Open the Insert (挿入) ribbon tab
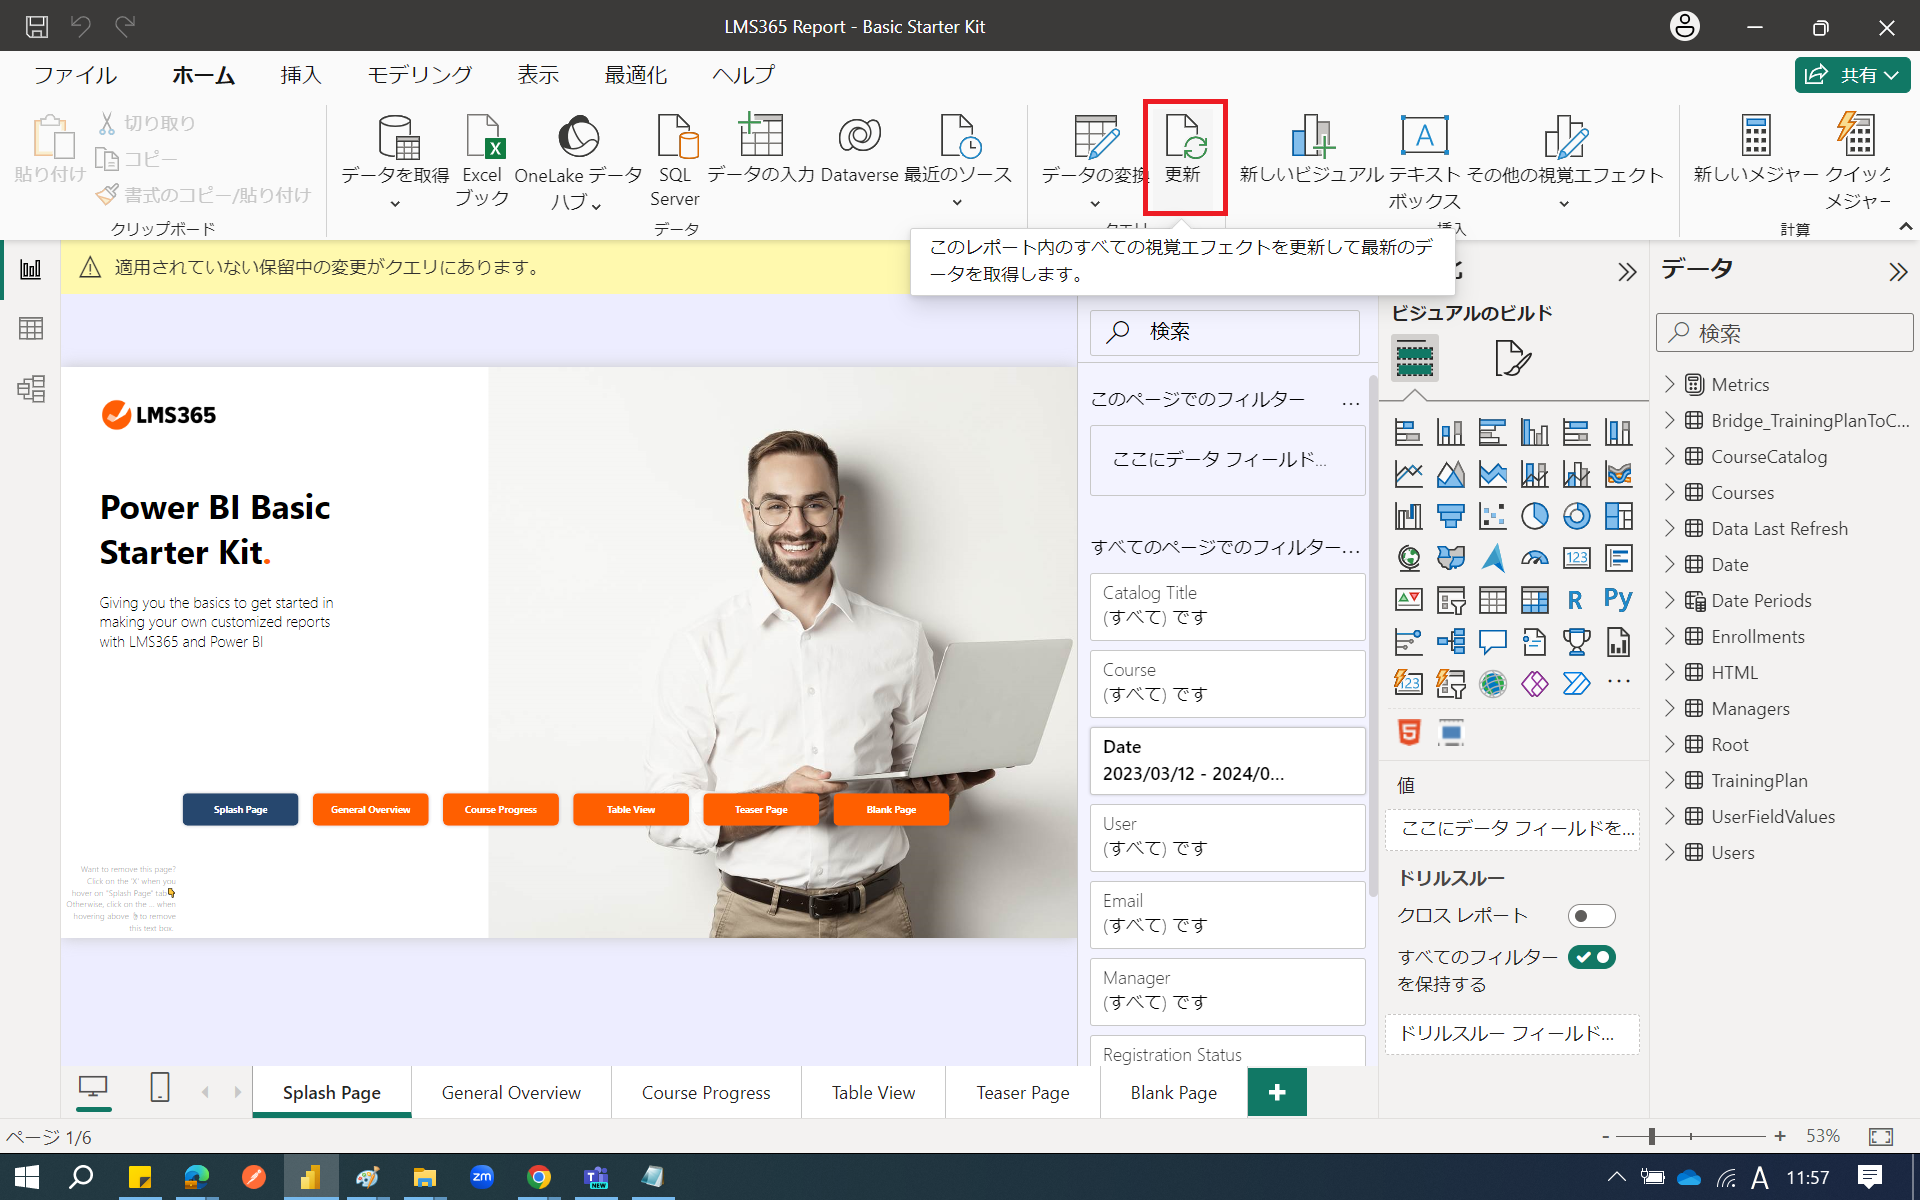1920x1200 pixels. pos(301,75)
